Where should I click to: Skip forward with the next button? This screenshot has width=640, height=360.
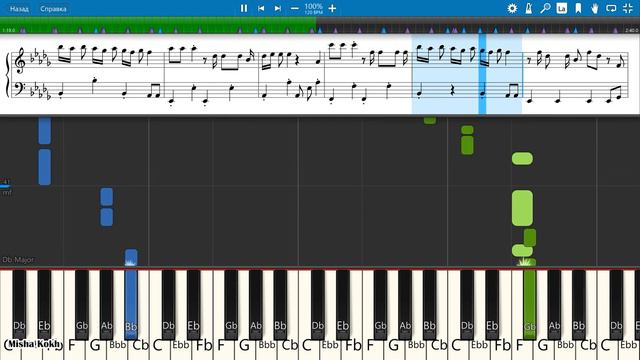[278, 8]
